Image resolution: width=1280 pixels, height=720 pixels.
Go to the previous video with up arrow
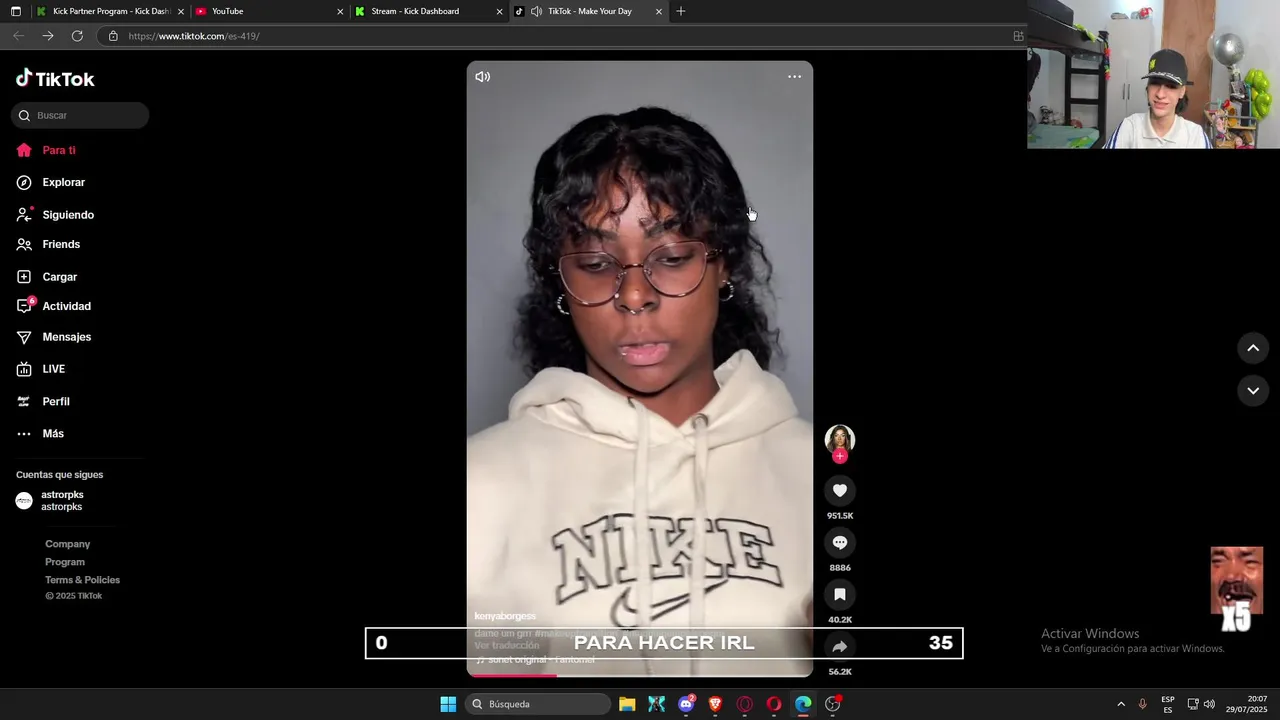1253,348
